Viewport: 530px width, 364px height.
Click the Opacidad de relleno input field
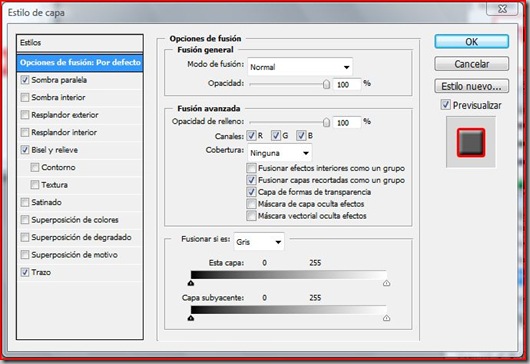[x=347, y=123]
